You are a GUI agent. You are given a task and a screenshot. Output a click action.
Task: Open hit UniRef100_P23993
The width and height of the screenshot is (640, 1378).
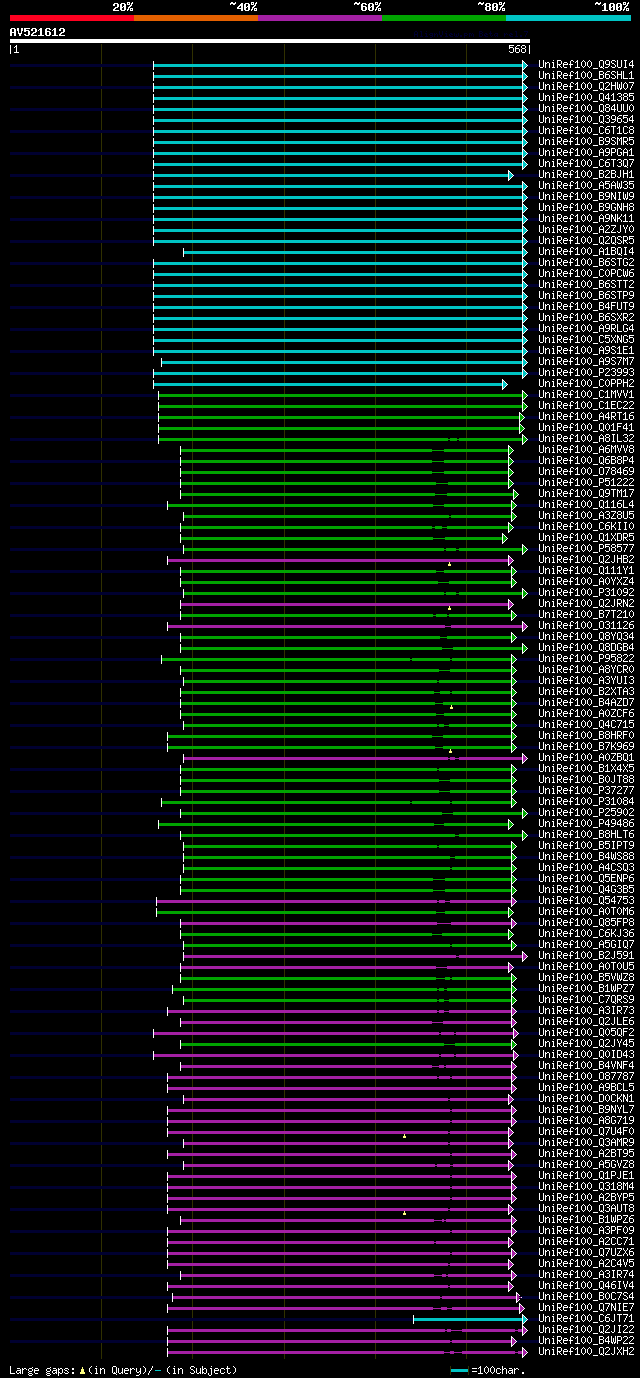tap(586, 372)
